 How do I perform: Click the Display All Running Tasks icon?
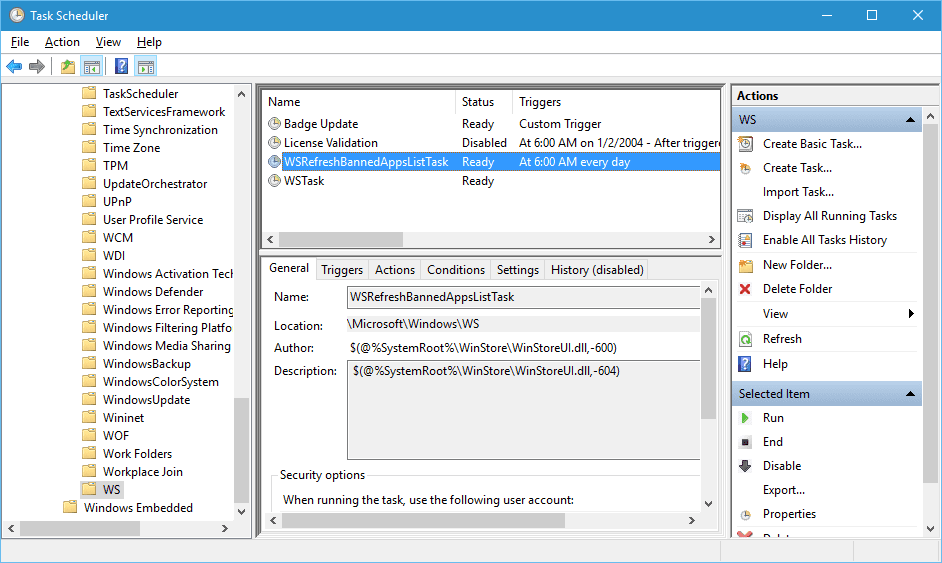(746, 216)
